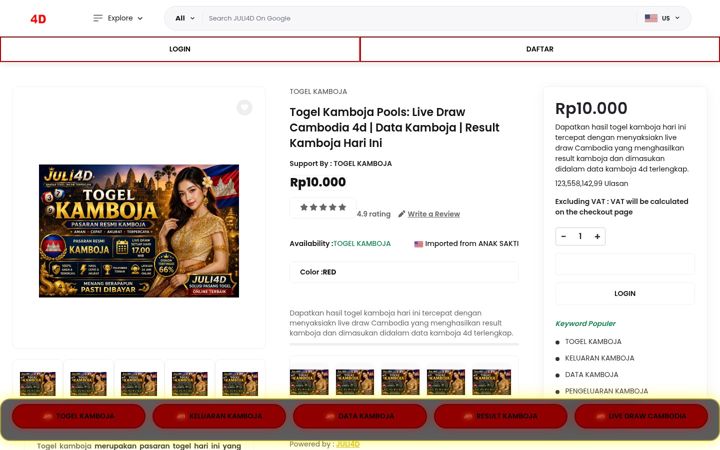Open TOGEL KAMBOJA in Keyword Populer list
Screen dimensions: 720x450
[593, 342]
